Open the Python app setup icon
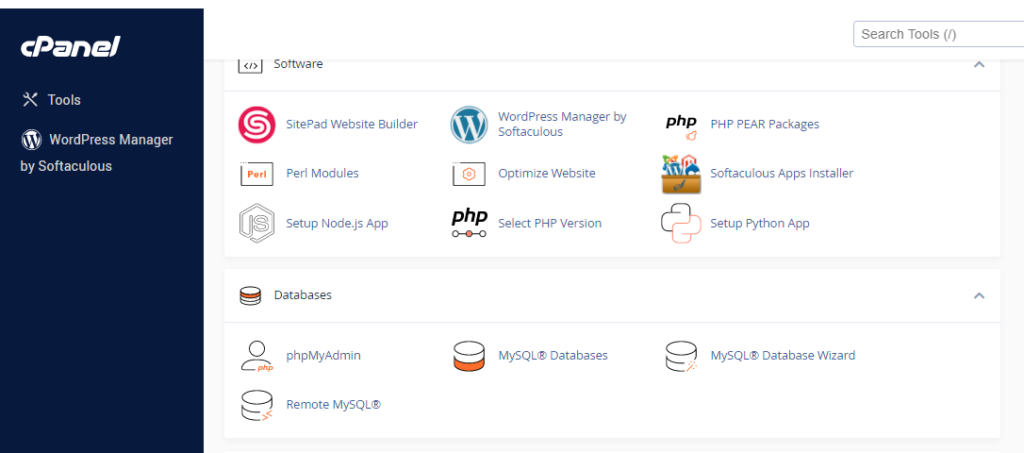The image size is (1024, 453). click(x=681, y=223)
